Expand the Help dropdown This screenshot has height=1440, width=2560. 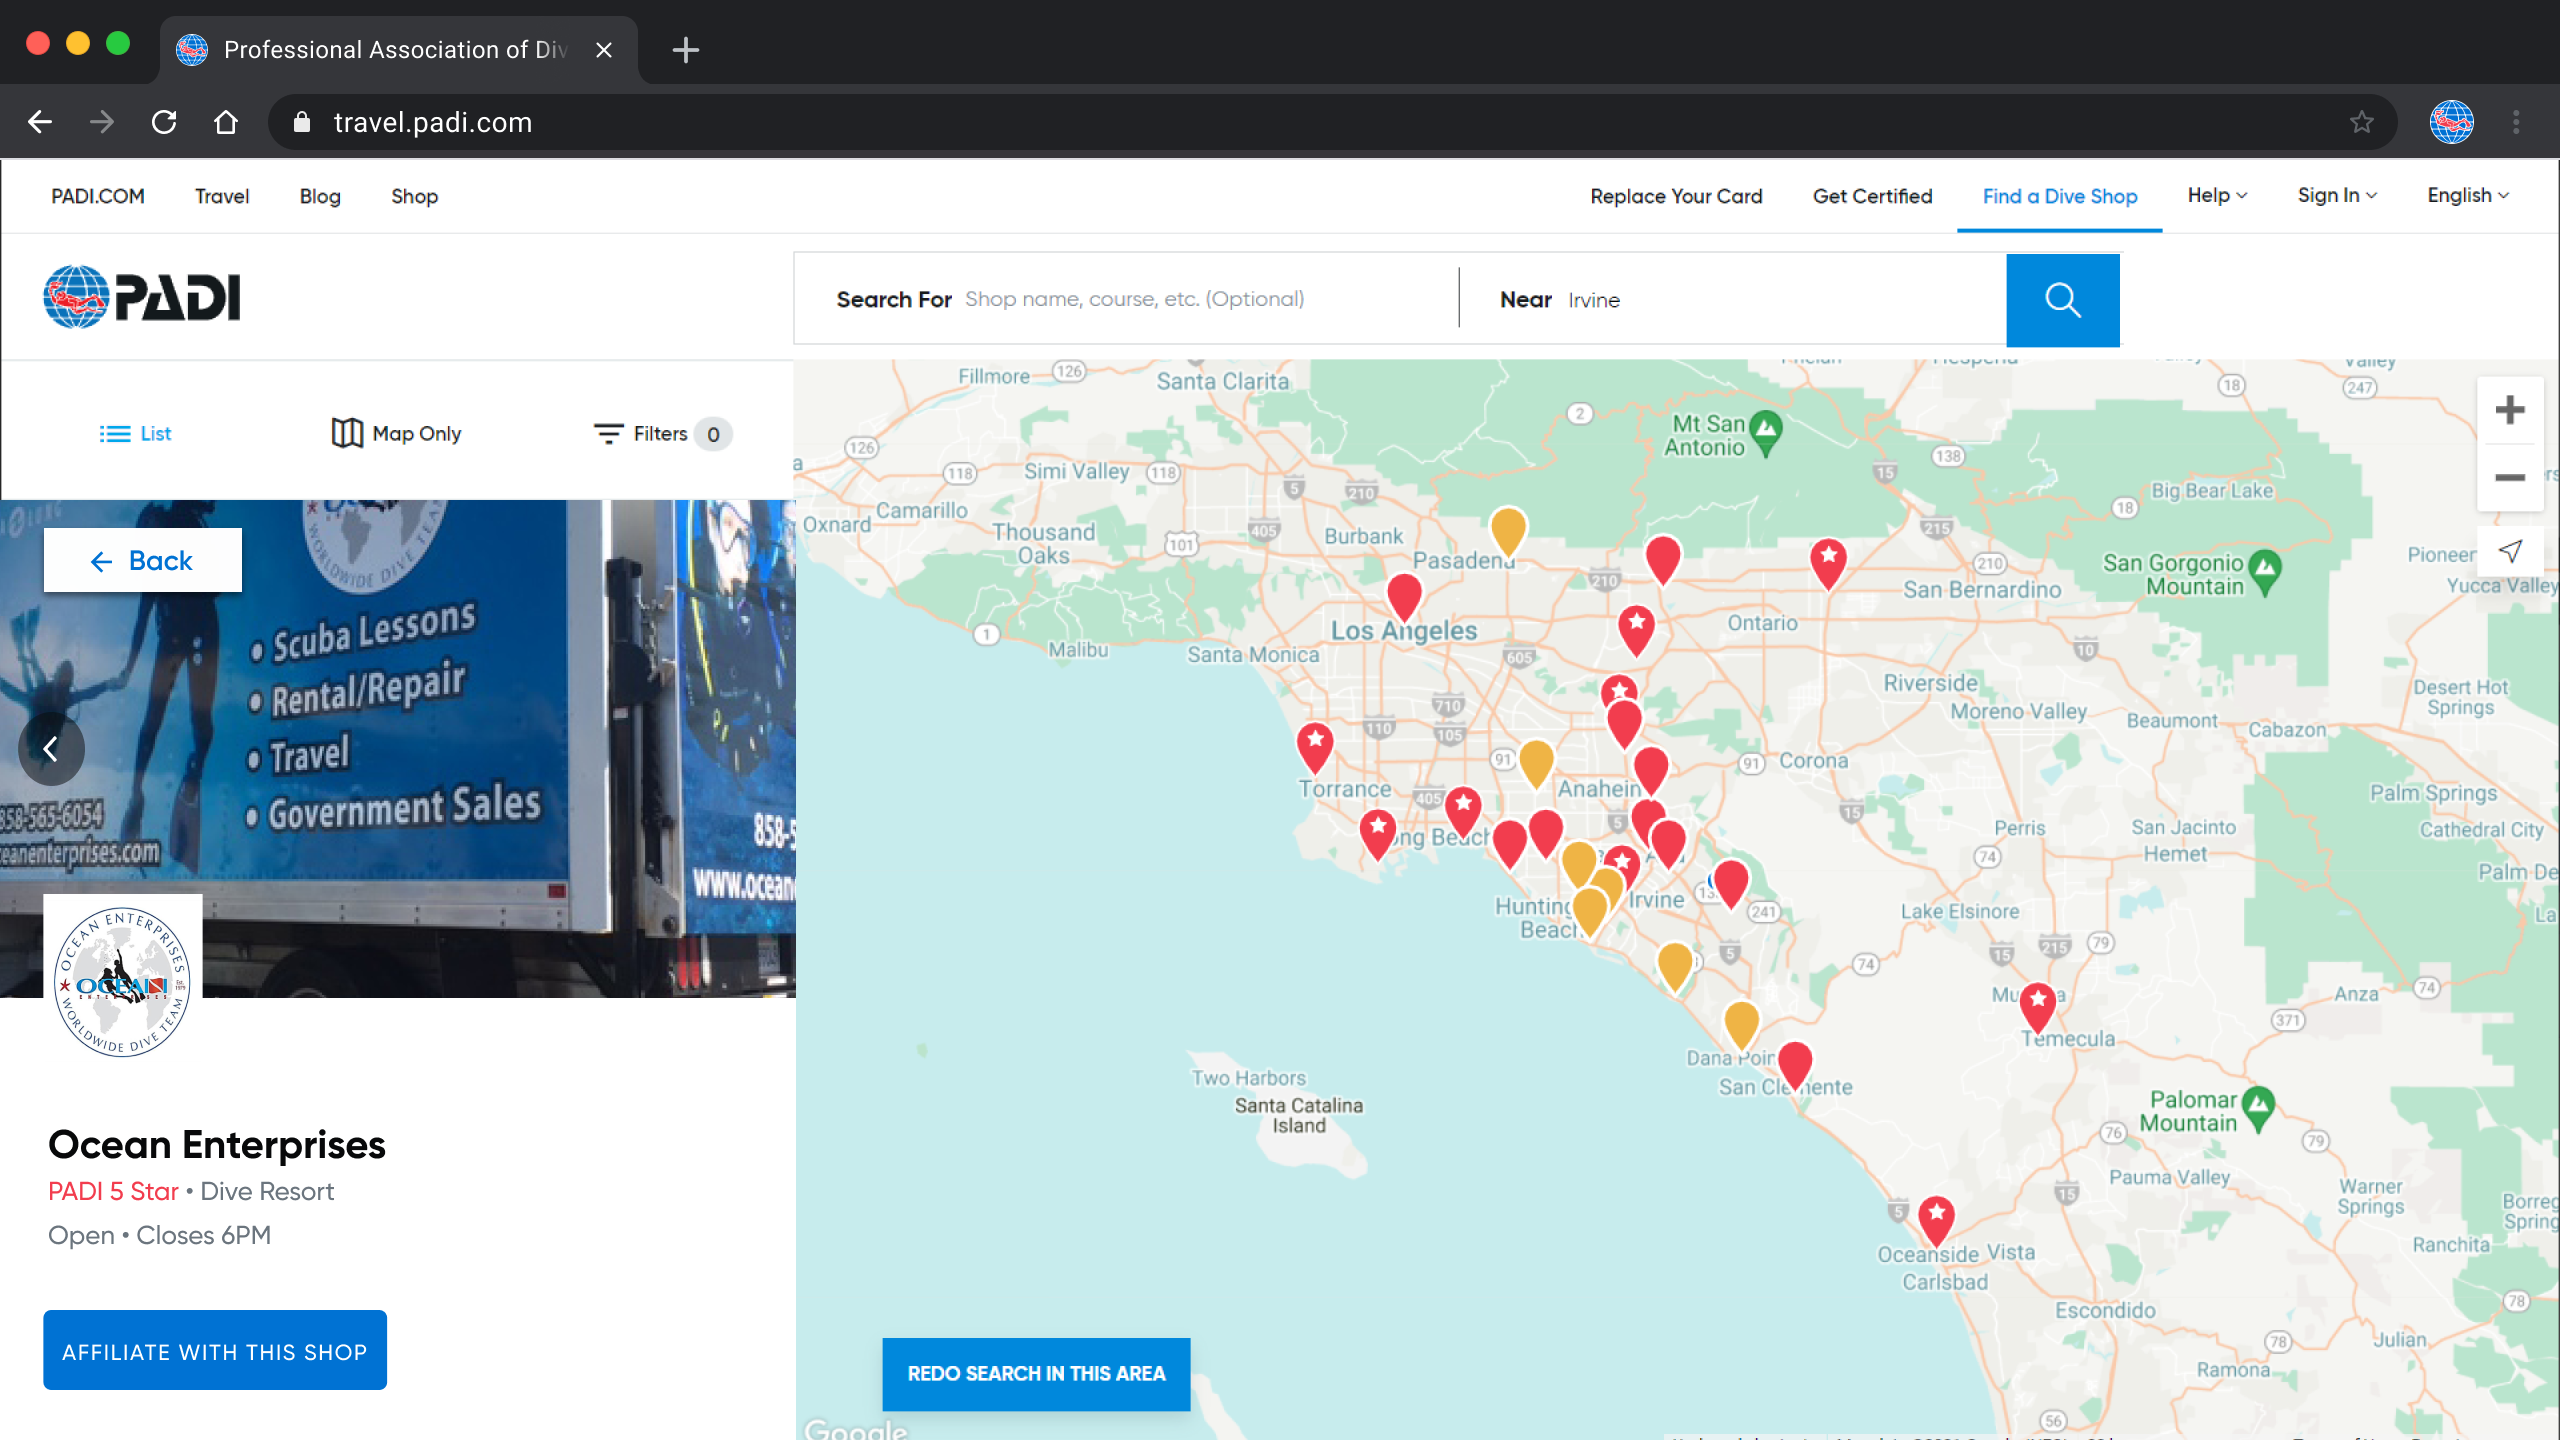pyautogui.click(x=2216, y=196)
